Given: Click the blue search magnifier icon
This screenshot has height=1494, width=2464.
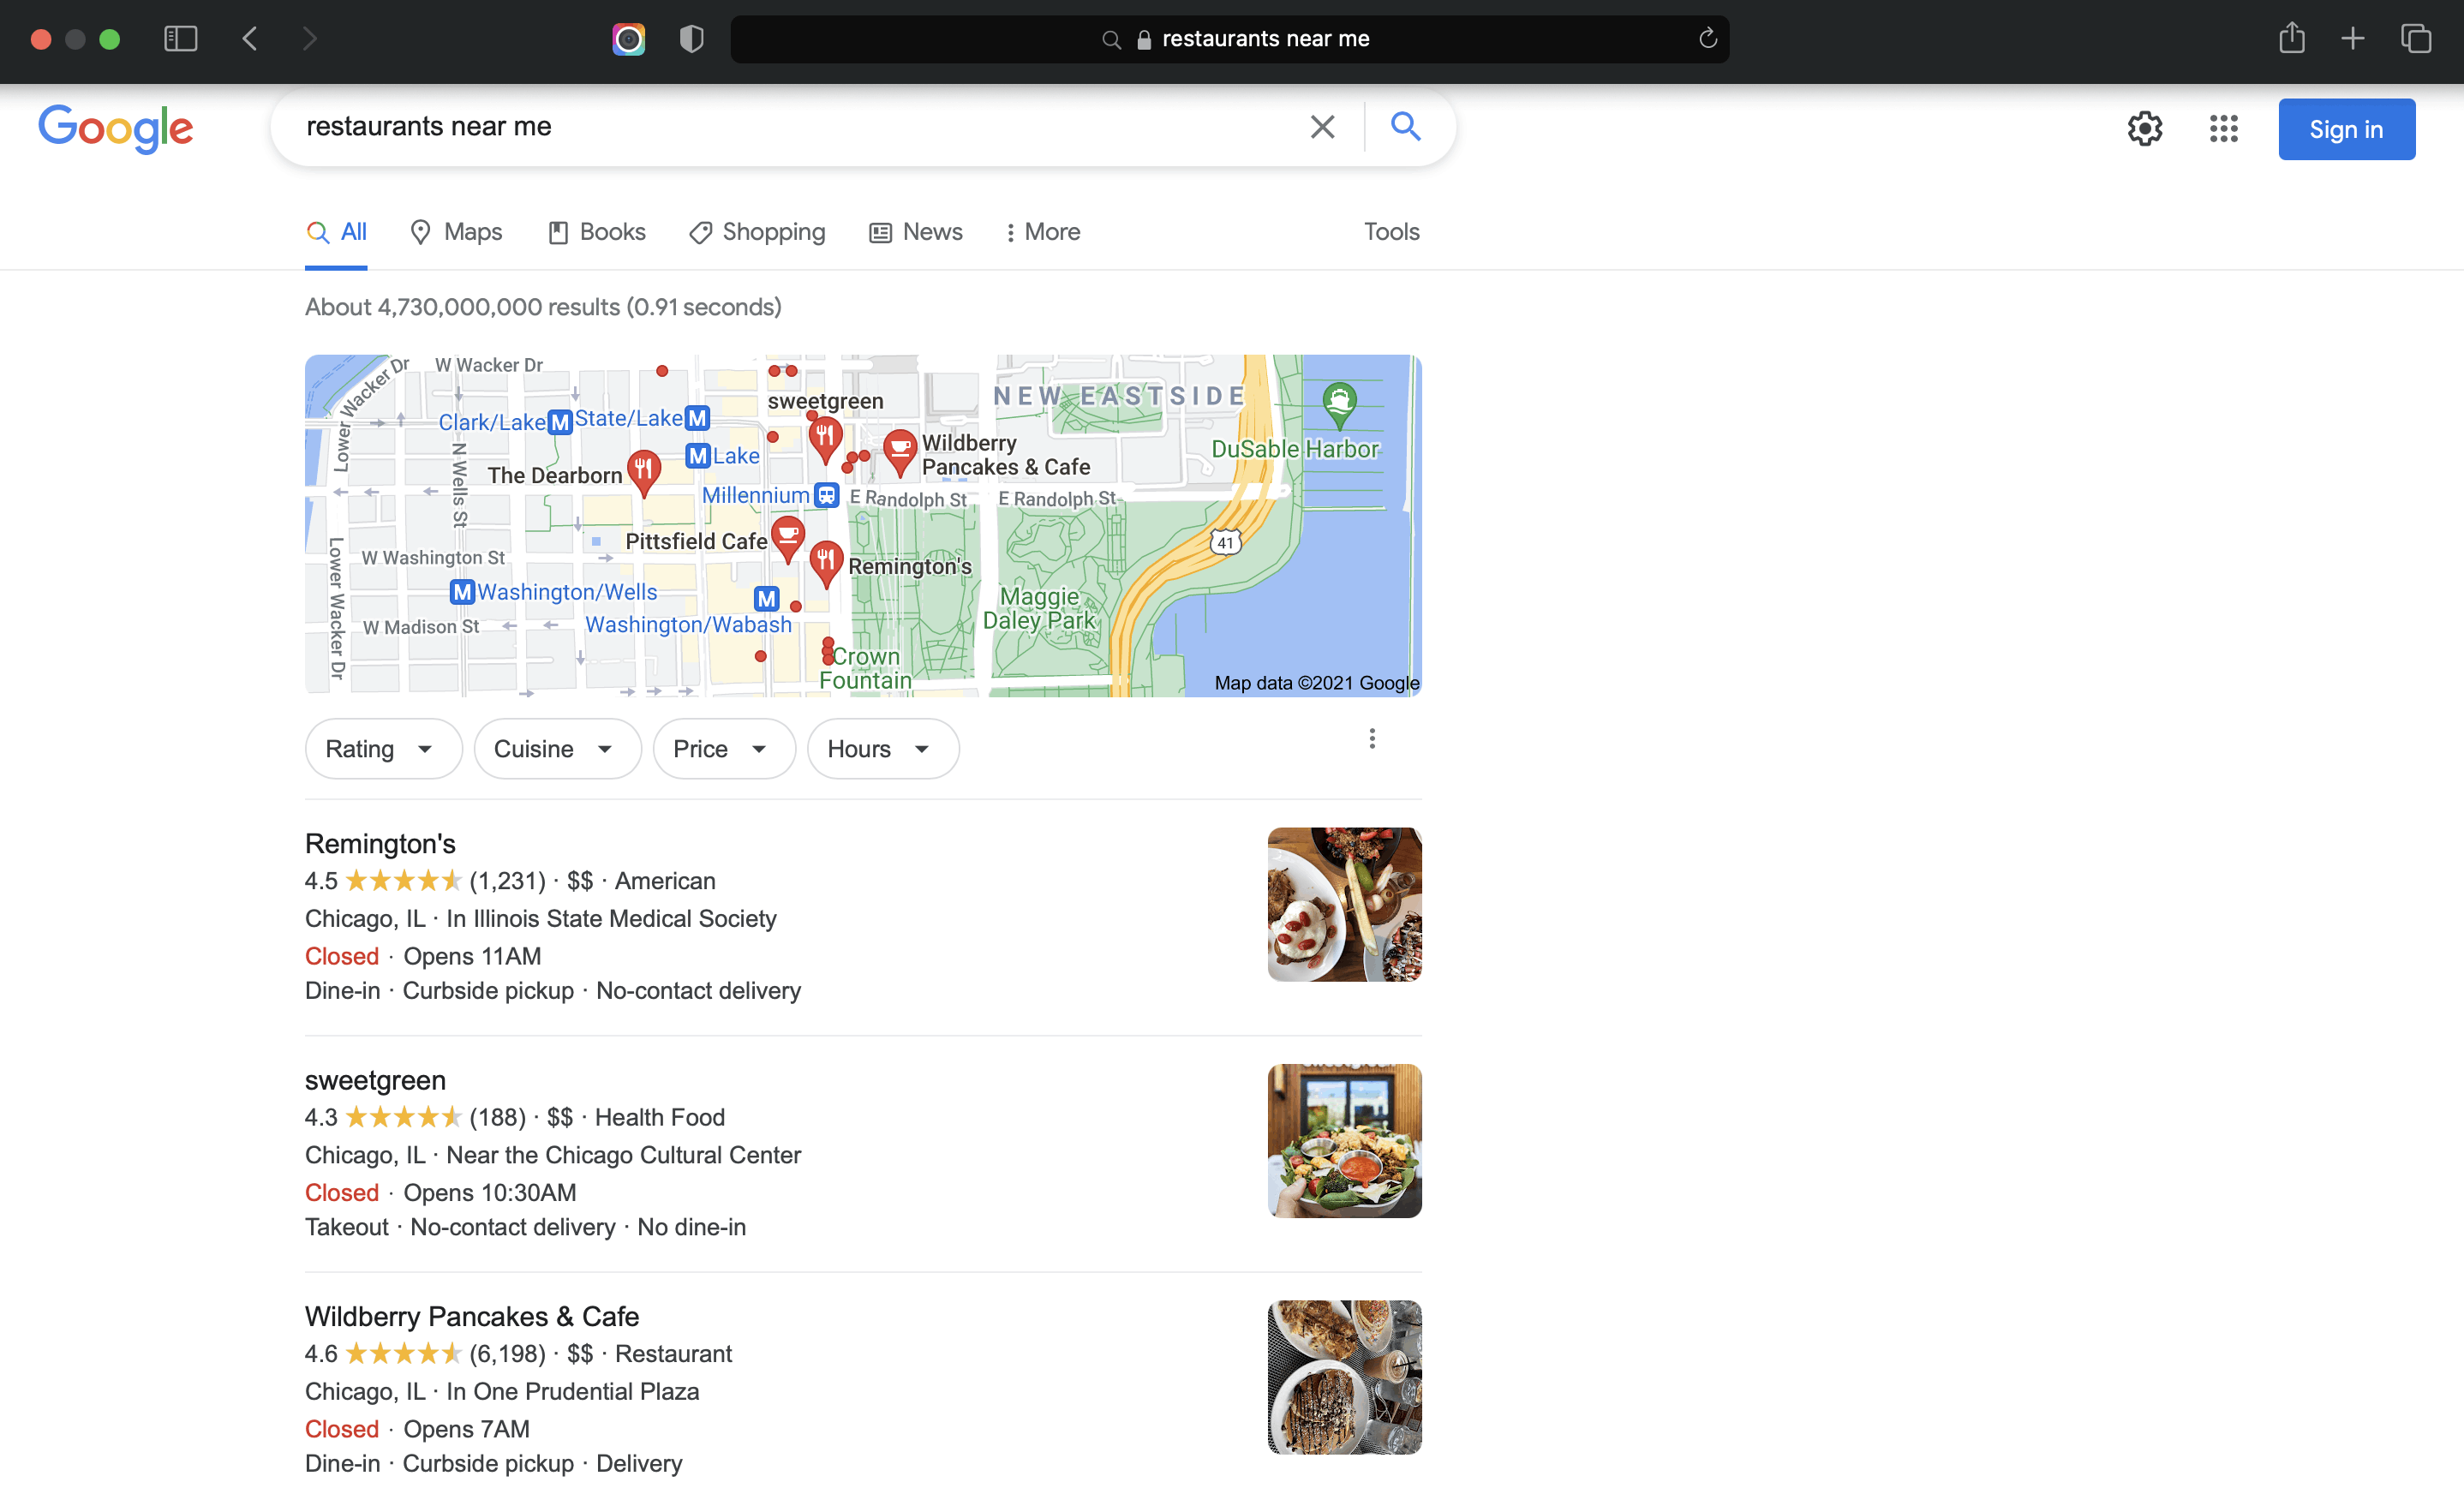Looking at the screenshot, I should (x=1405, y=127).
